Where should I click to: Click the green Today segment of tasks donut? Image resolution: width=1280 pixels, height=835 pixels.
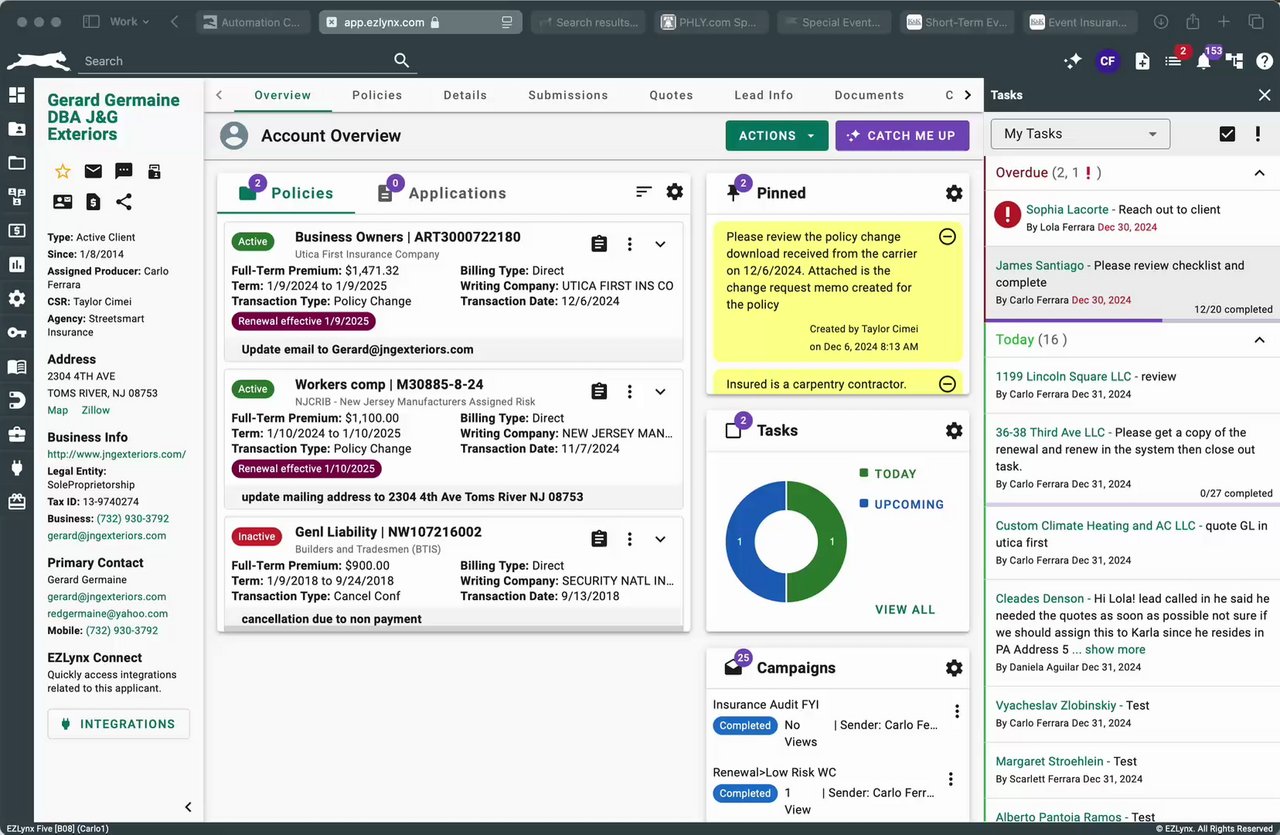click(x=832, y=542)
